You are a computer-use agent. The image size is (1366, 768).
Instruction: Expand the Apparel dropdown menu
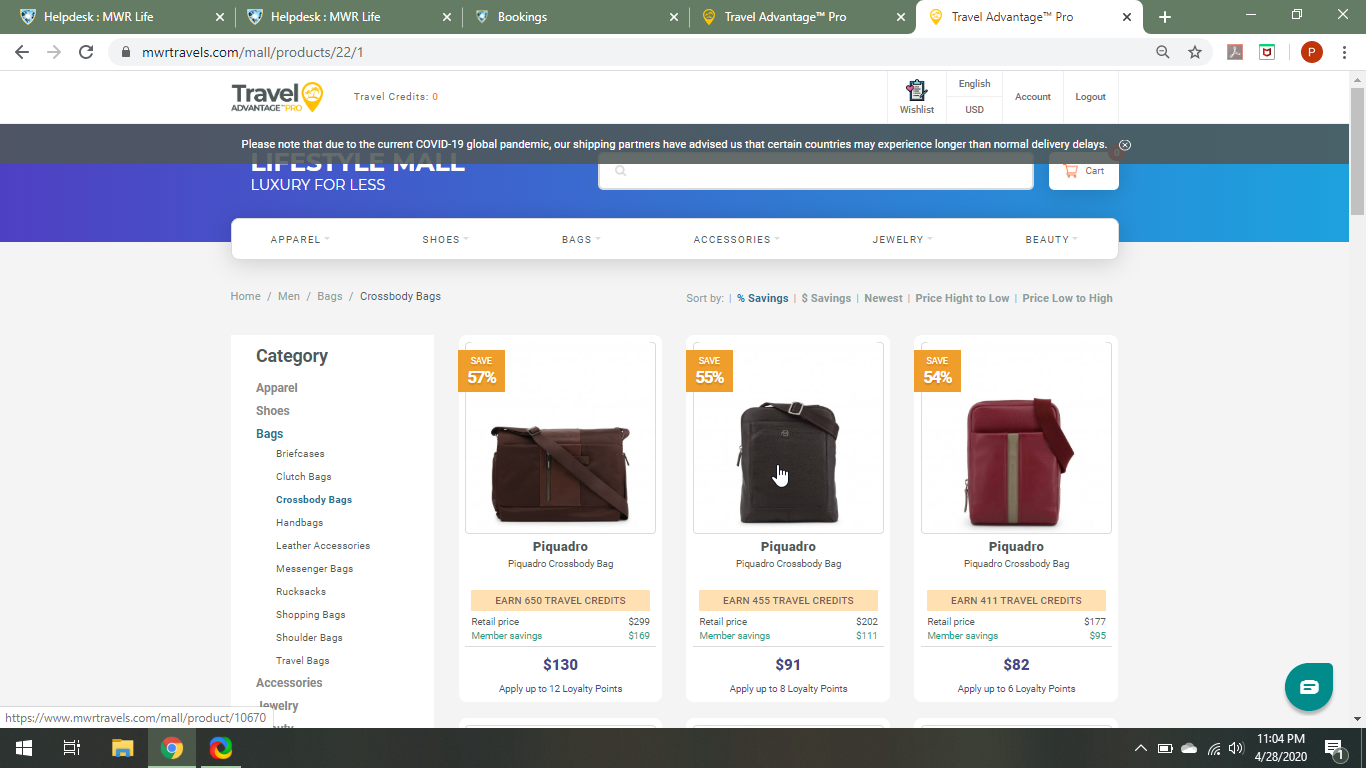300,240
